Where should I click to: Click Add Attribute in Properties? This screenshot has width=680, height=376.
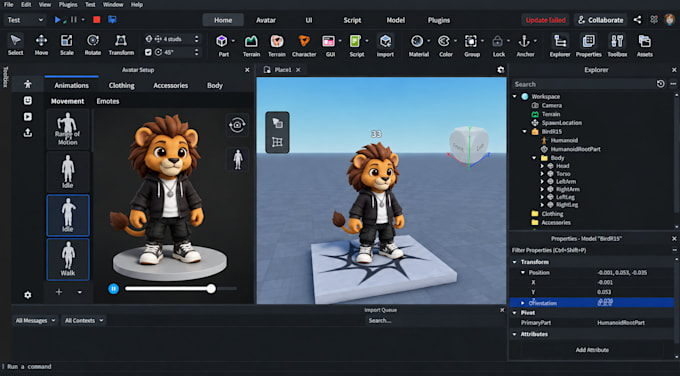(x=592, y=350)
